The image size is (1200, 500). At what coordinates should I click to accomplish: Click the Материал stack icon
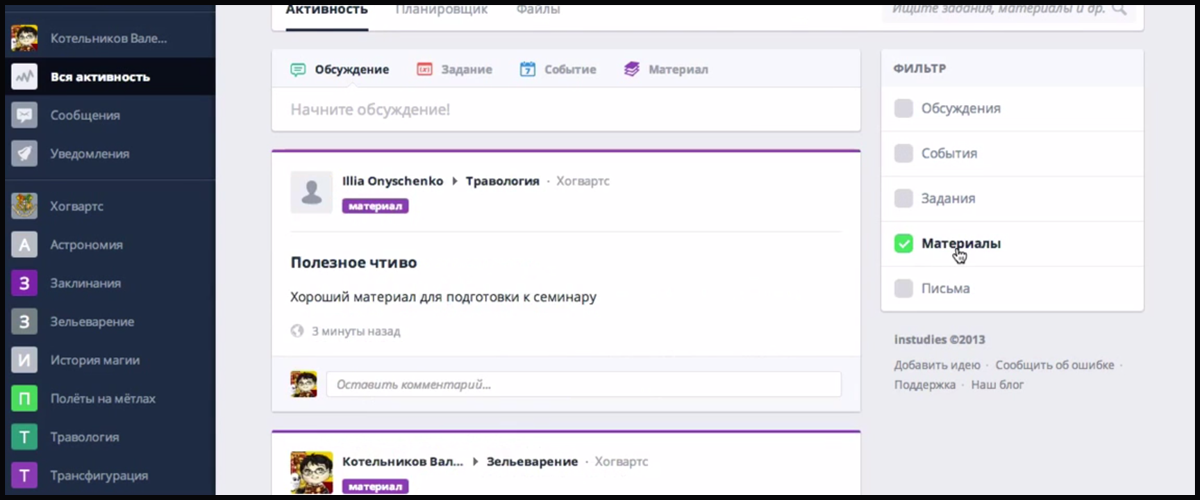tap(631, 70)
